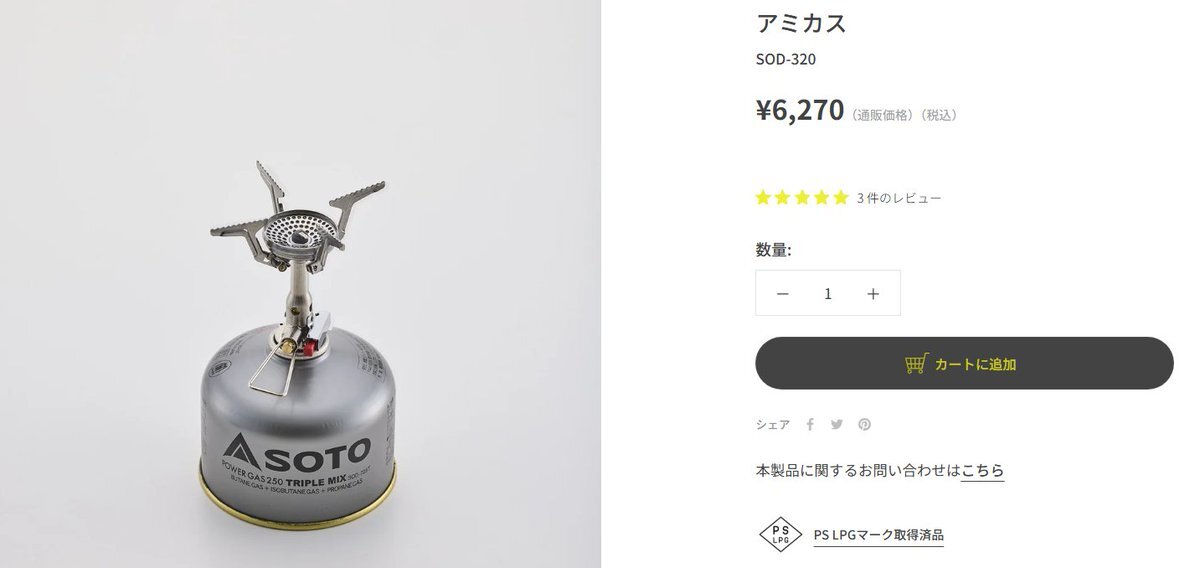Open the PS LPGマーク取得済品 link
Viewport: 1200px width, 568px height.
pos(878,534)
